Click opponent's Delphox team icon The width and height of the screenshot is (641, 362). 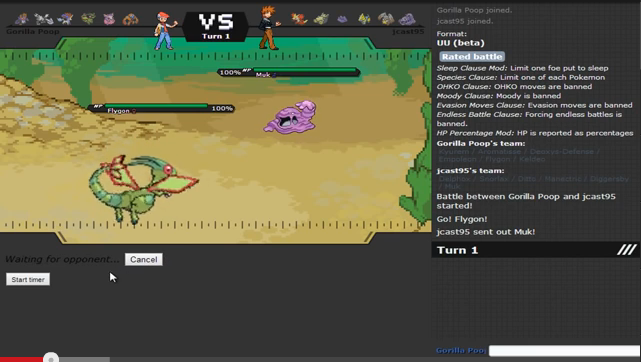pyautogui.click(x=299, y=18)
